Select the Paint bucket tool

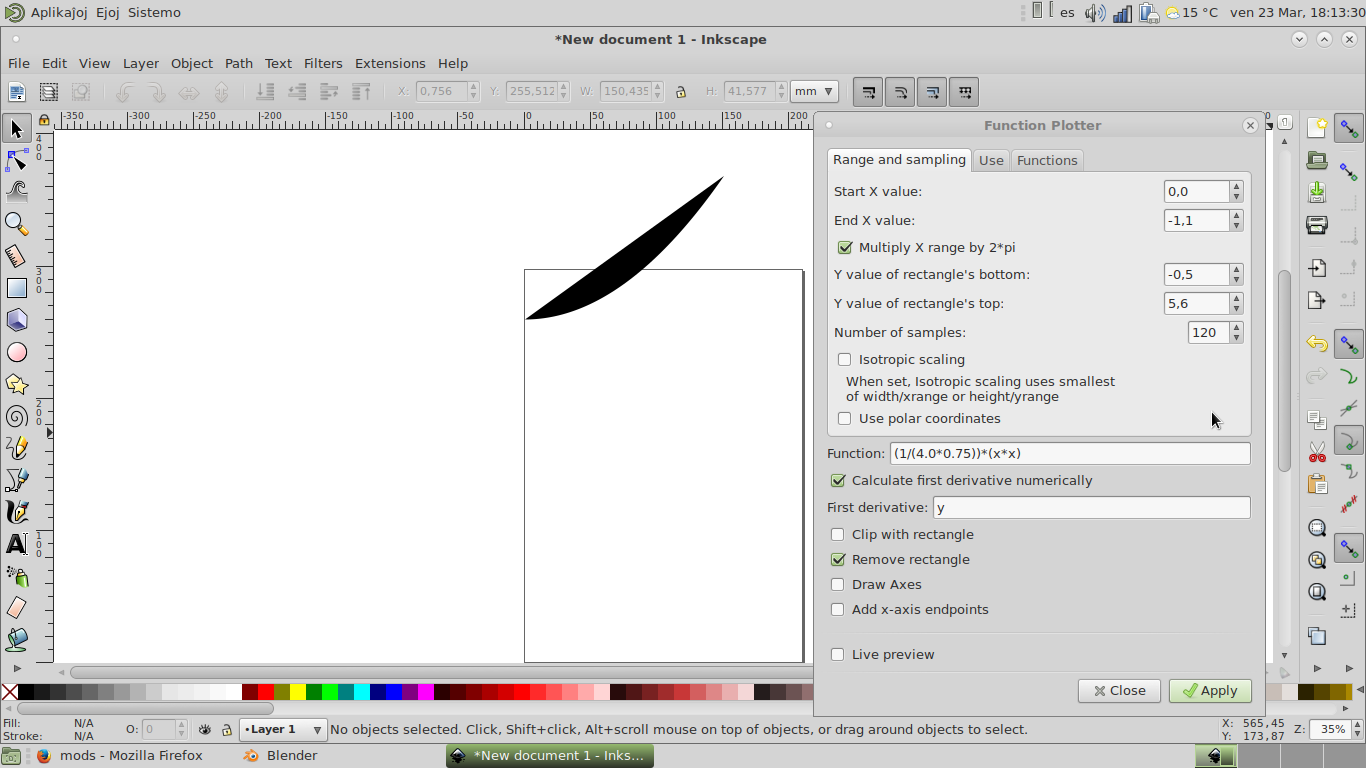[x=16, y=639]
